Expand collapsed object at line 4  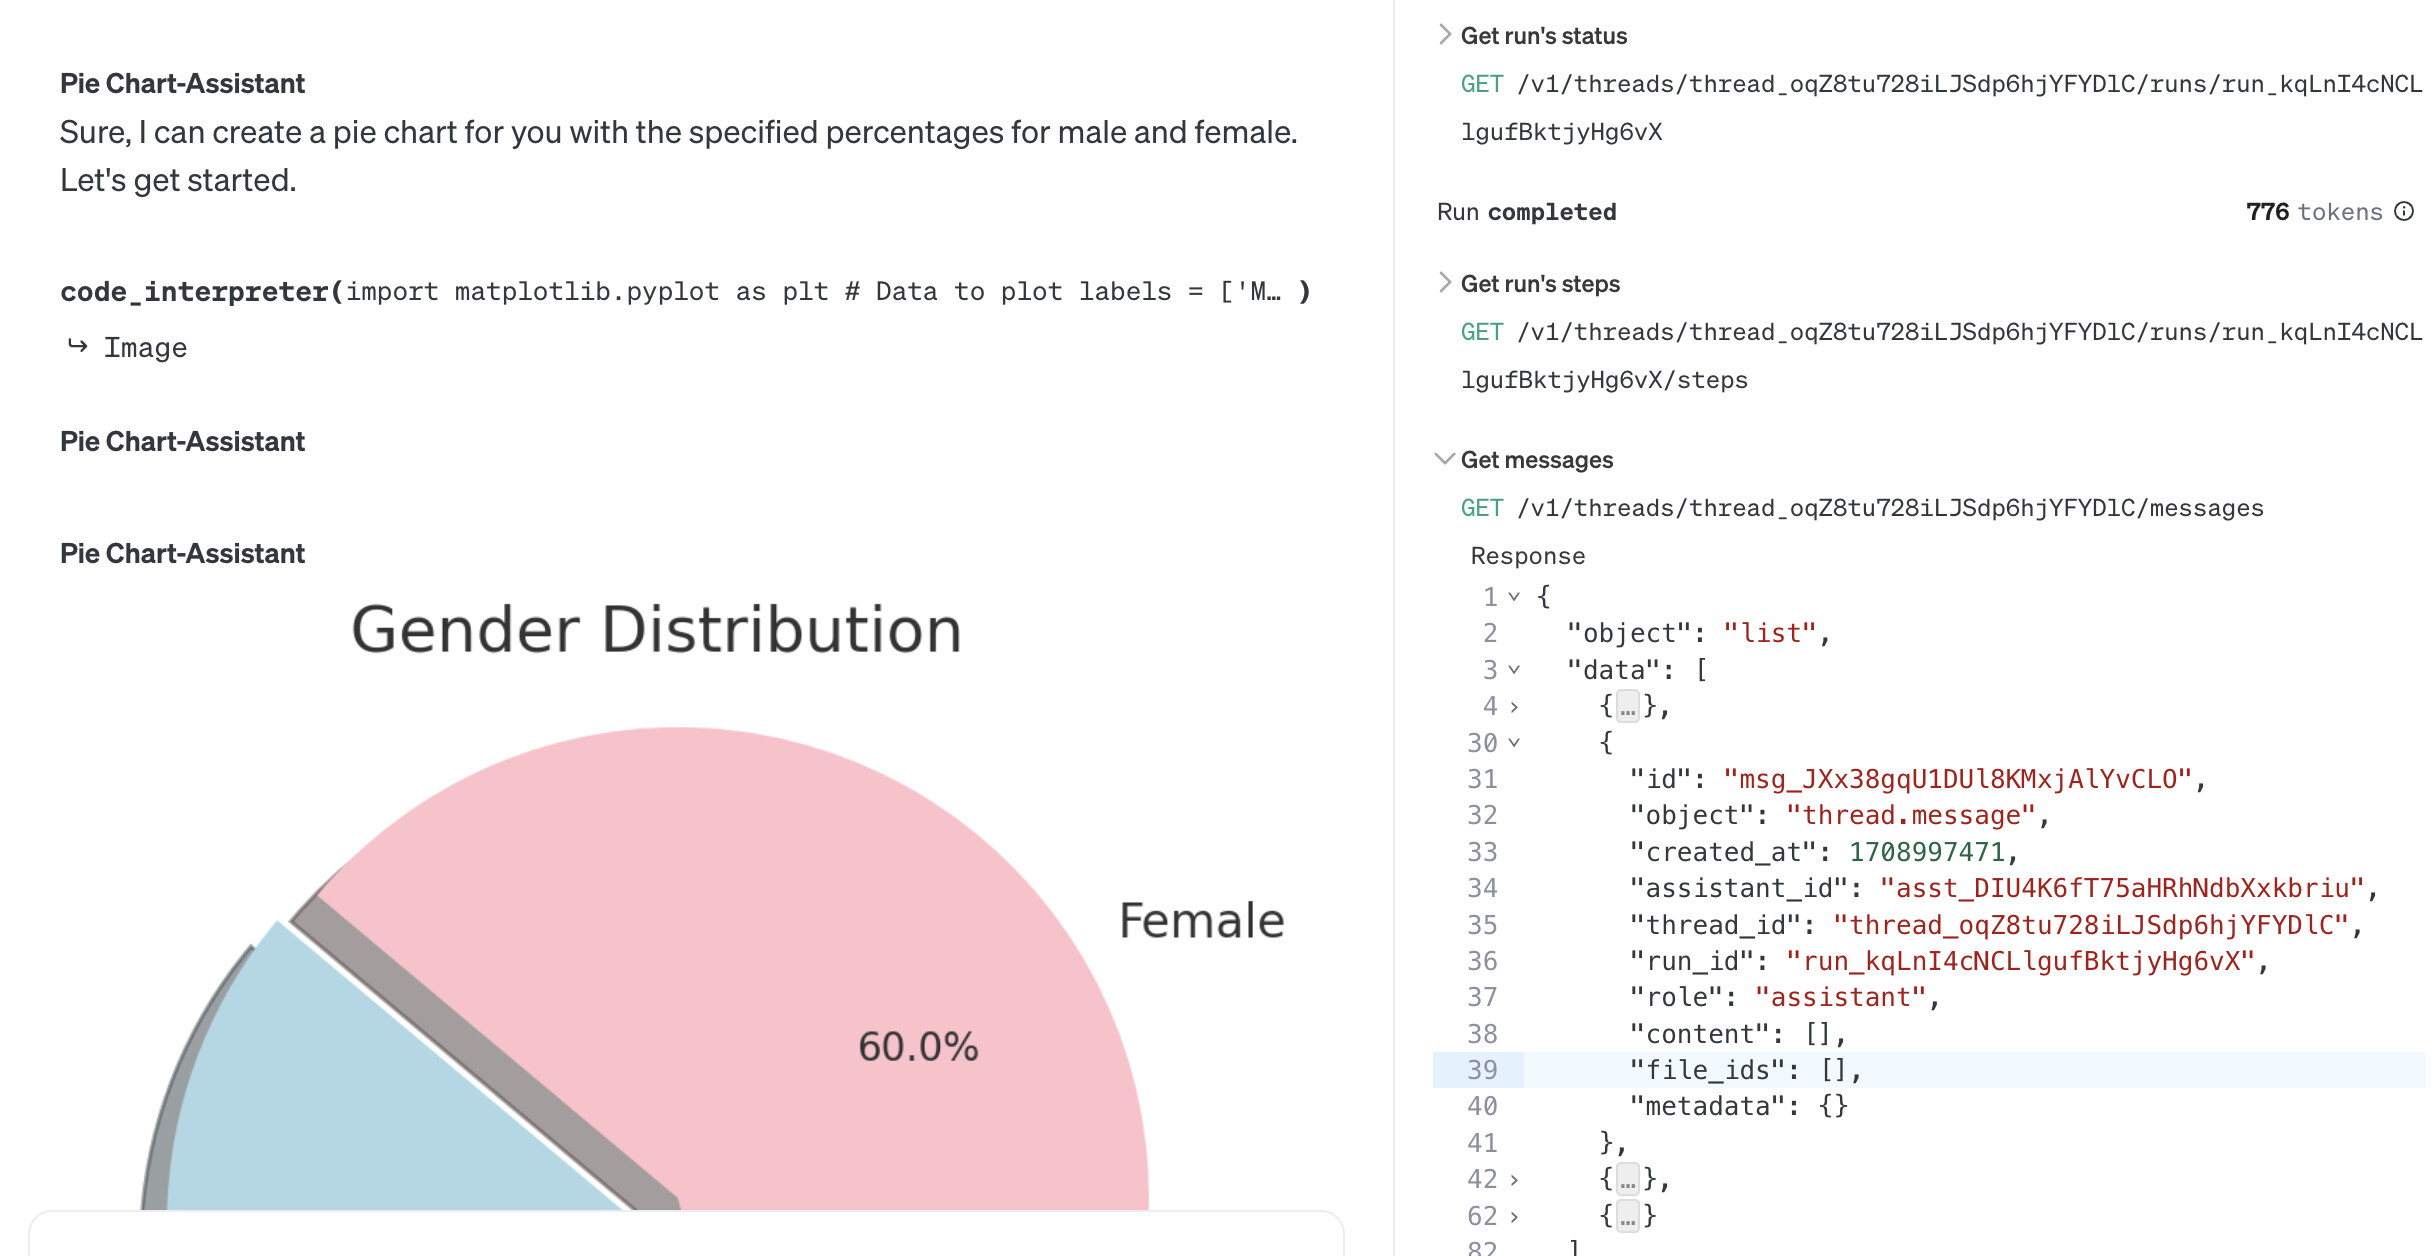(1514, 707)
